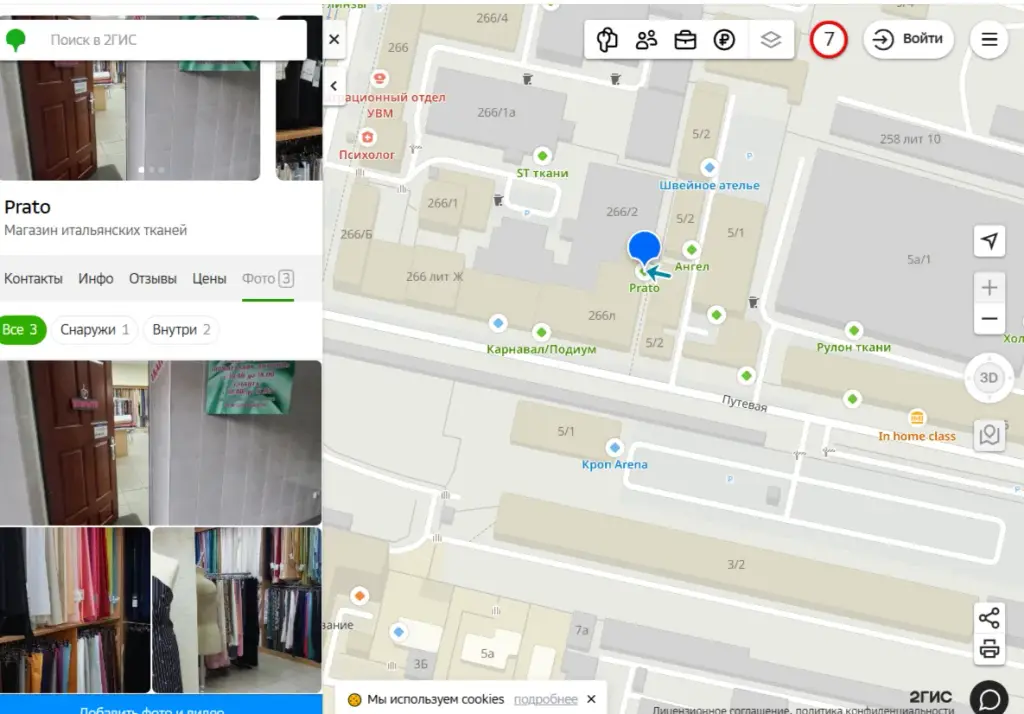Open the colorful fabric rolls photo
1024x714 pixels.
[74, 609]
